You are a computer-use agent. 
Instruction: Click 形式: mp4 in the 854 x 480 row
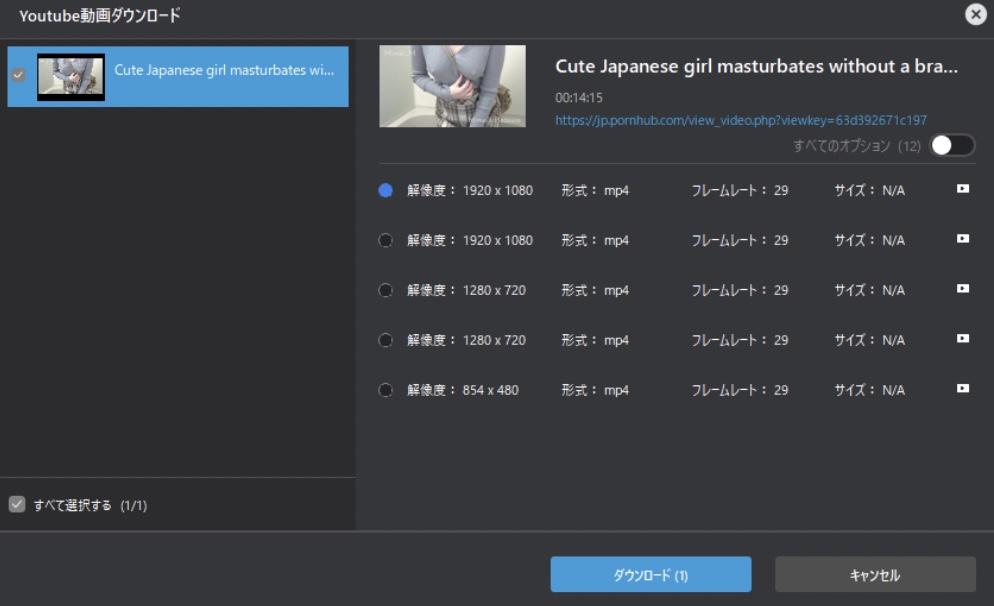[x=595, y=390]
